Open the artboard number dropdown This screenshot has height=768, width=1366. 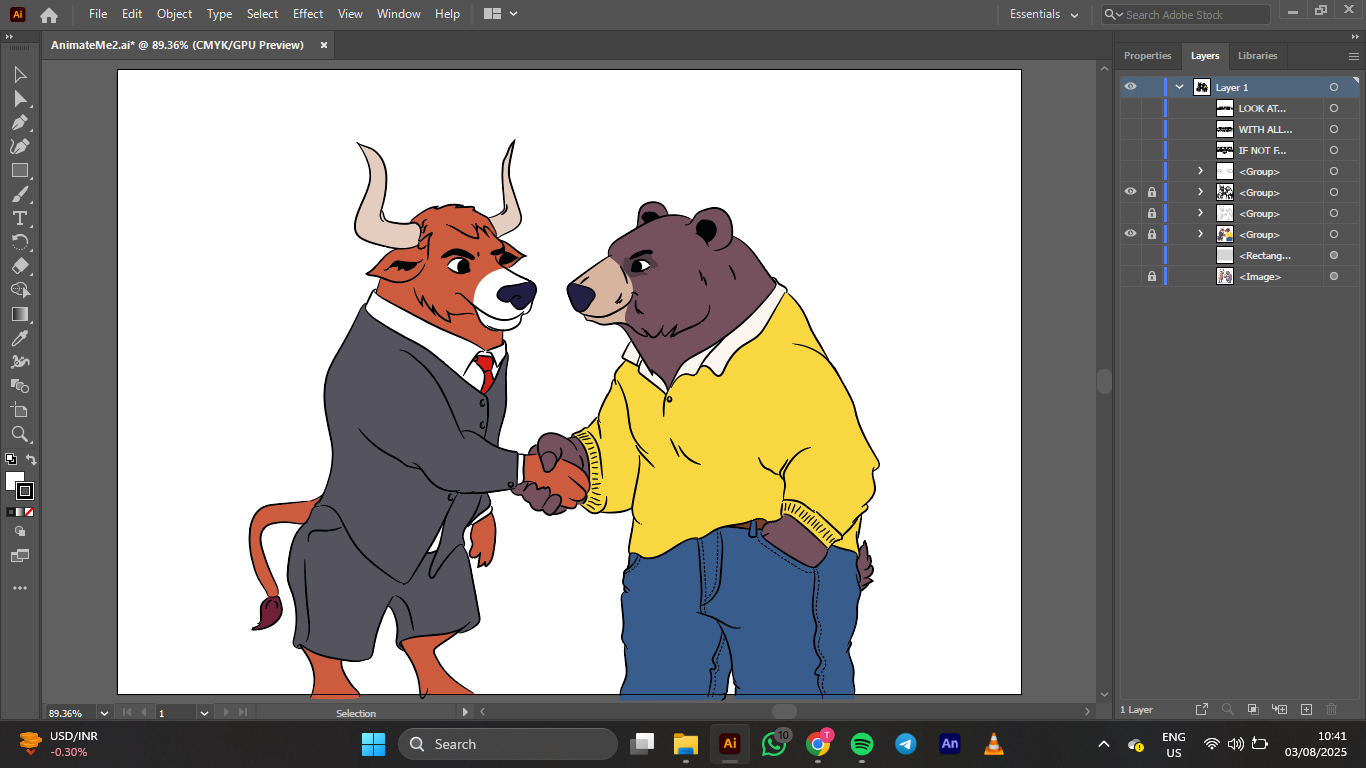tap(204, 713)
